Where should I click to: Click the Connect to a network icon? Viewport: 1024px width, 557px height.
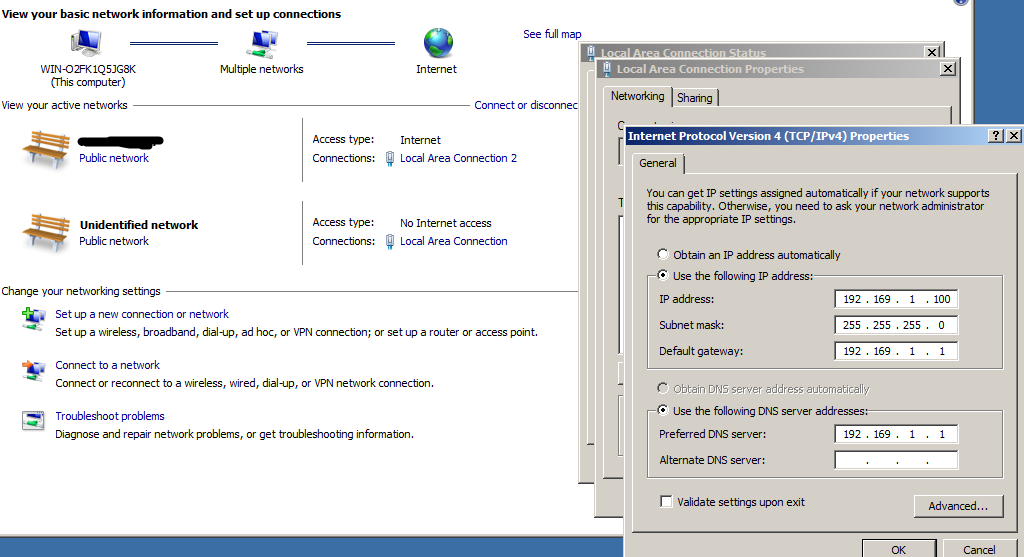[33, 370]
